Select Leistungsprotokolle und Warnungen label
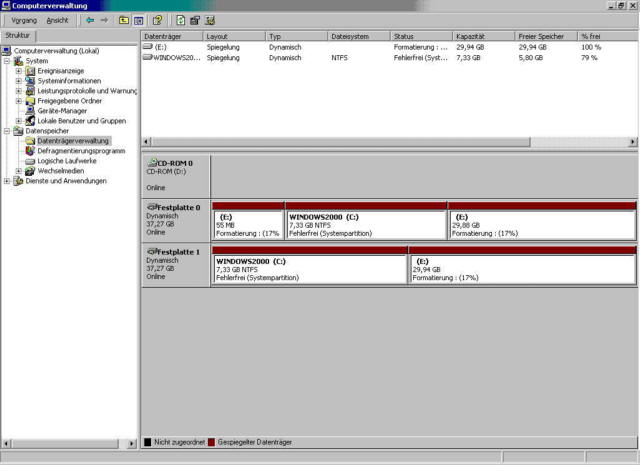 click(x=87, y=91)
